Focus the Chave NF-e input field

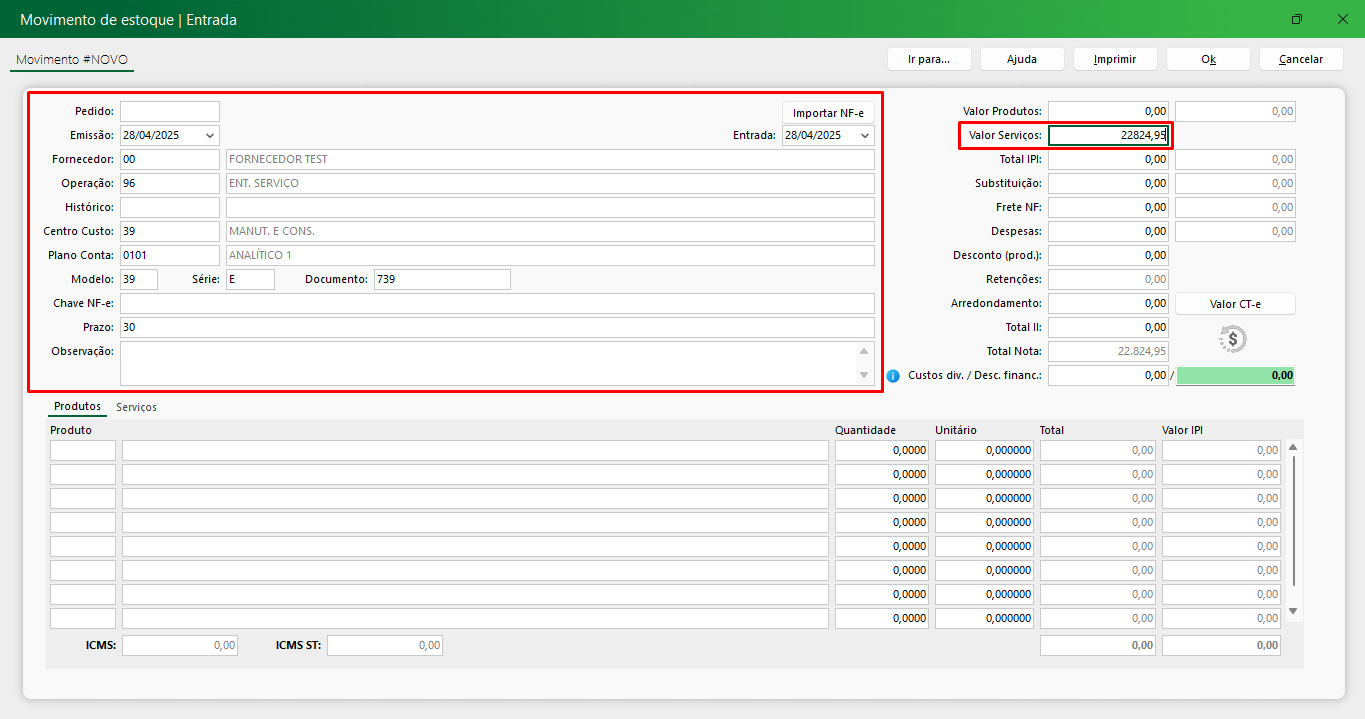coord(497,304)
